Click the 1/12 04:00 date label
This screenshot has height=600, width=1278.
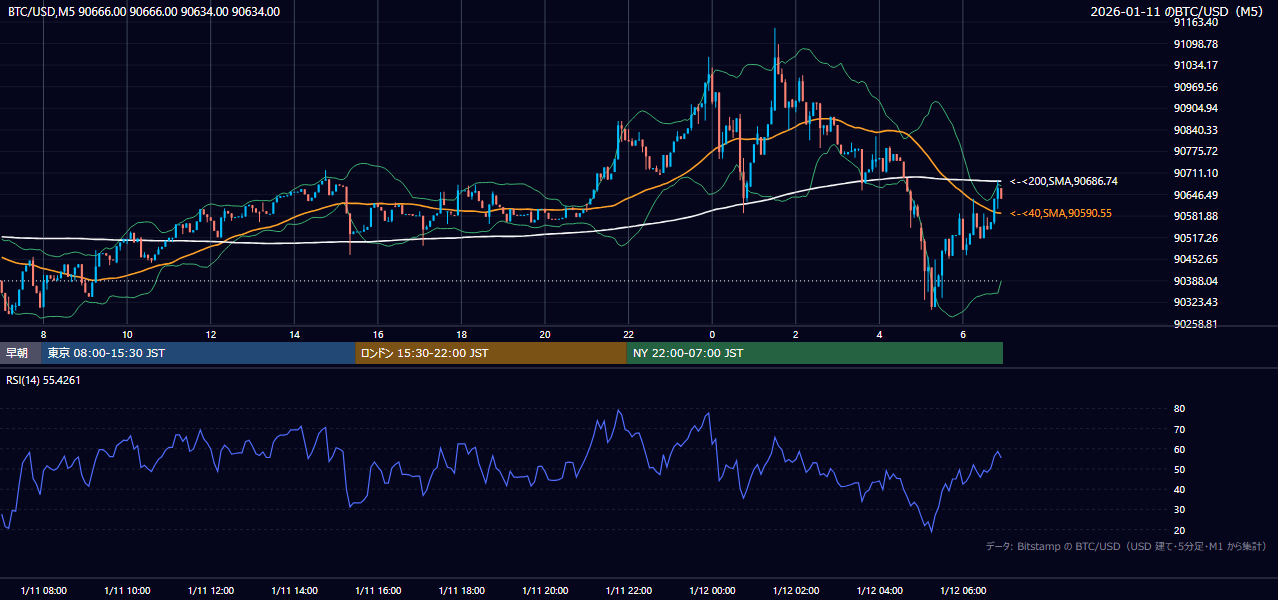tap(879, 591)
